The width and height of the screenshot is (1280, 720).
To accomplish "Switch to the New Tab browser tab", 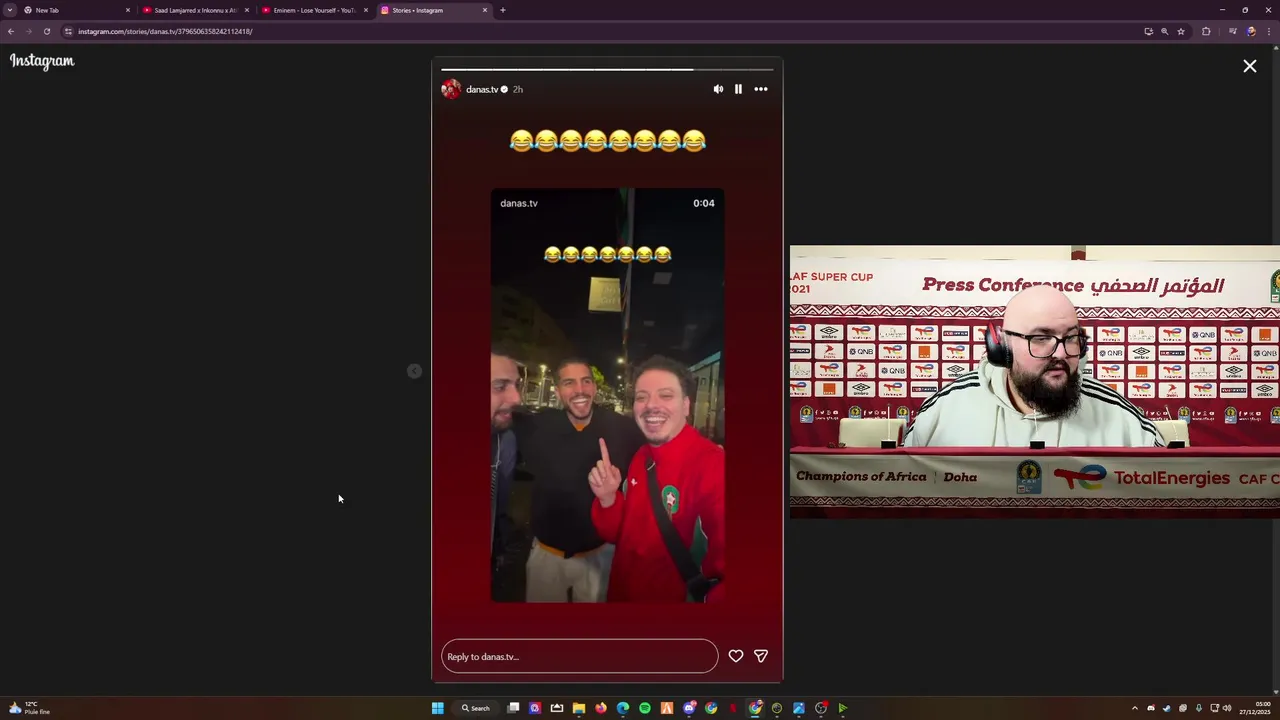I will 76,10.
